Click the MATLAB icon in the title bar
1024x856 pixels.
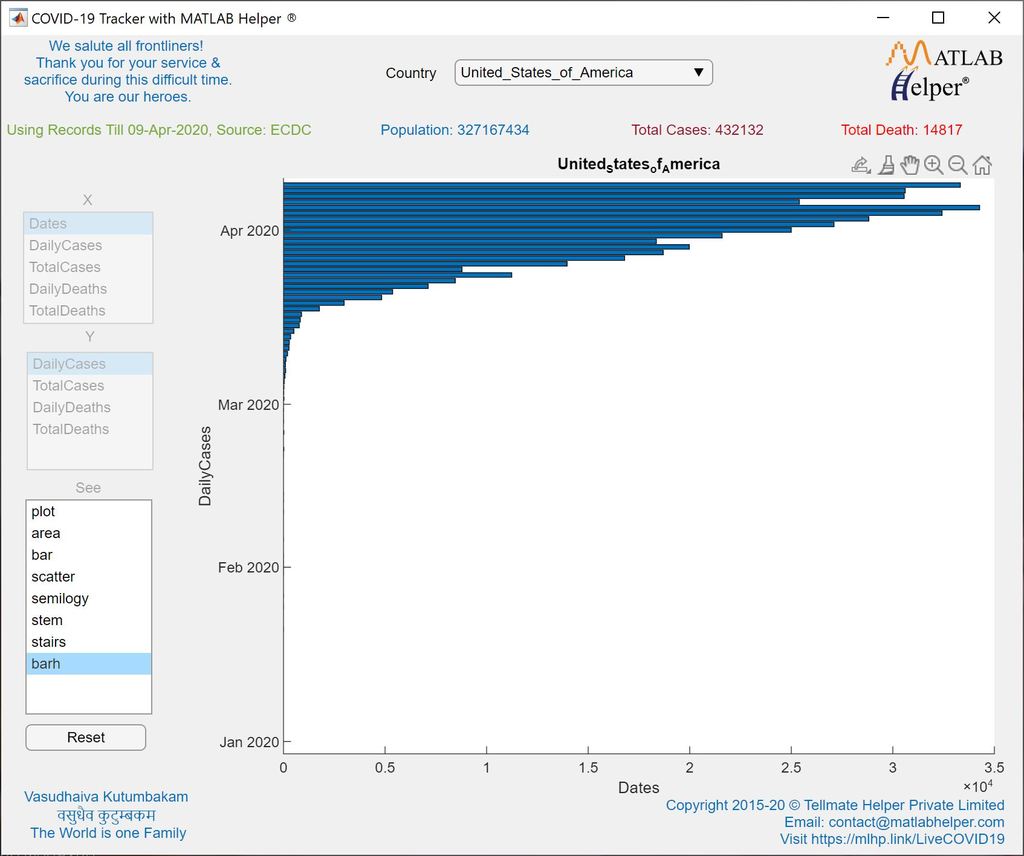tap(18, 17)
